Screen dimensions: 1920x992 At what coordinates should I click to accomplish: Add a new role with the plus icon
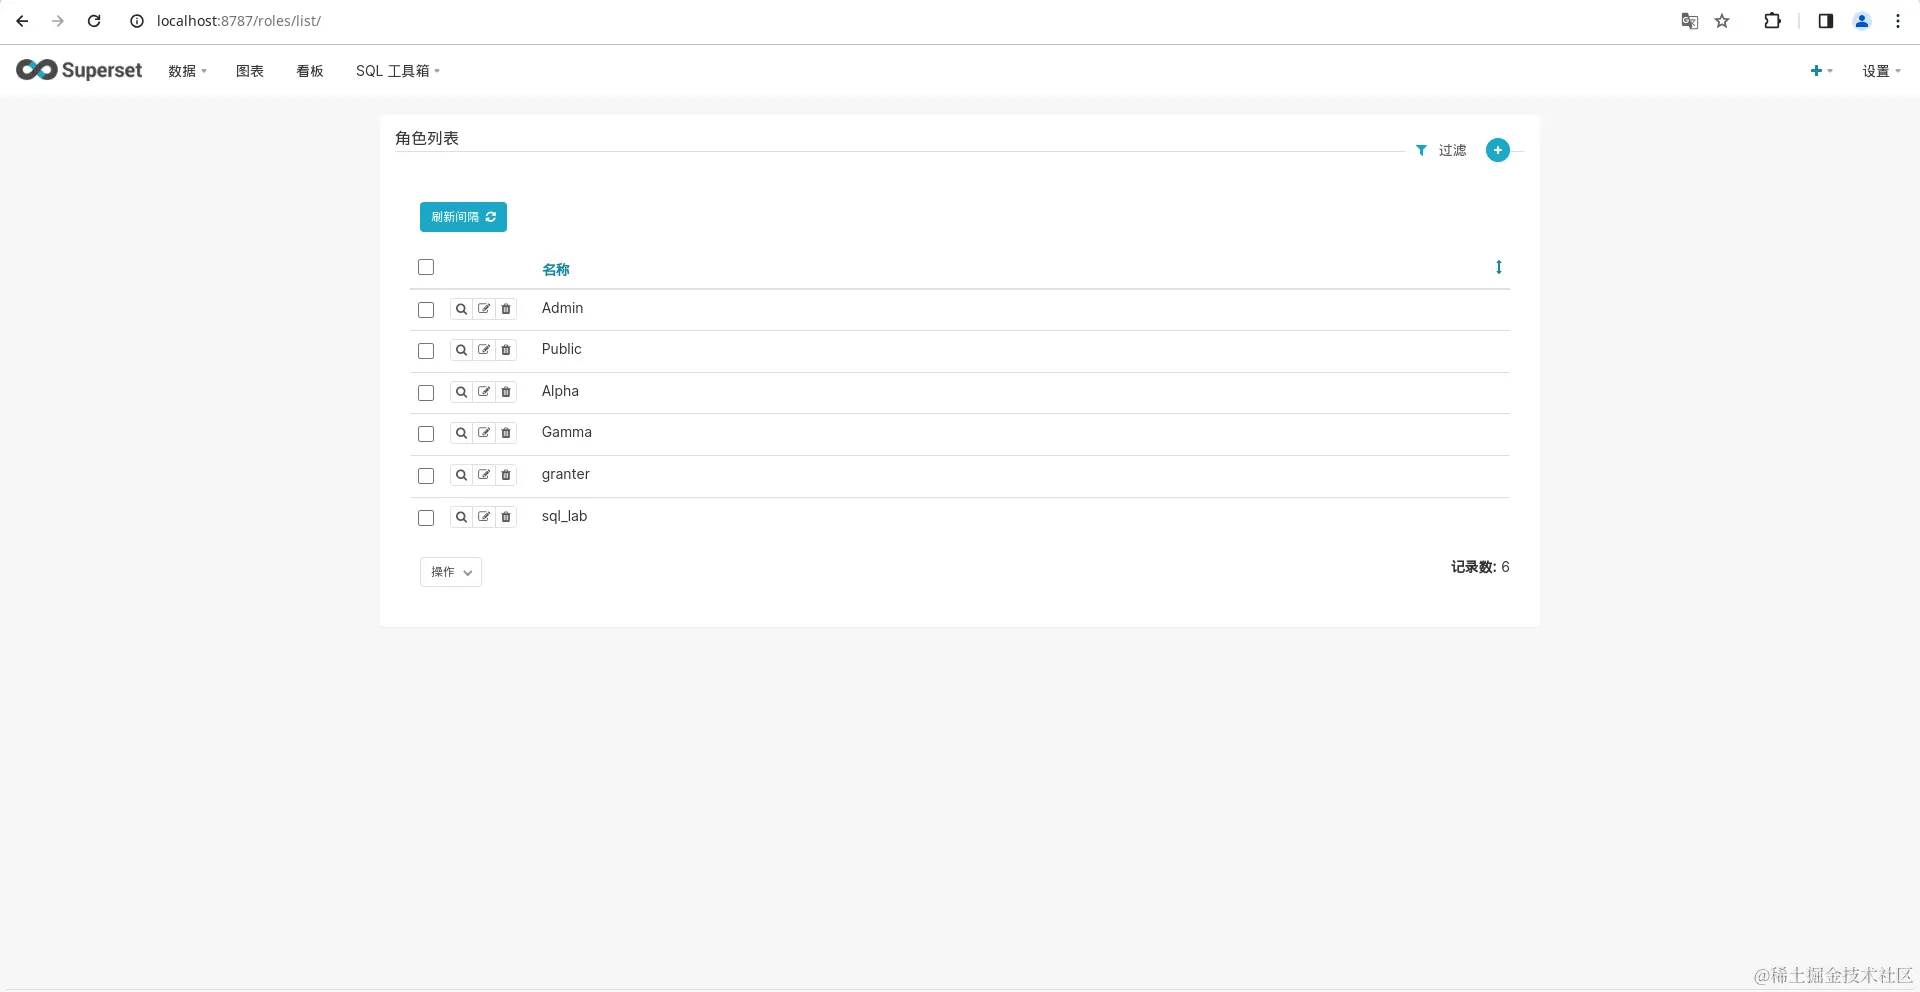[1497, 150]
